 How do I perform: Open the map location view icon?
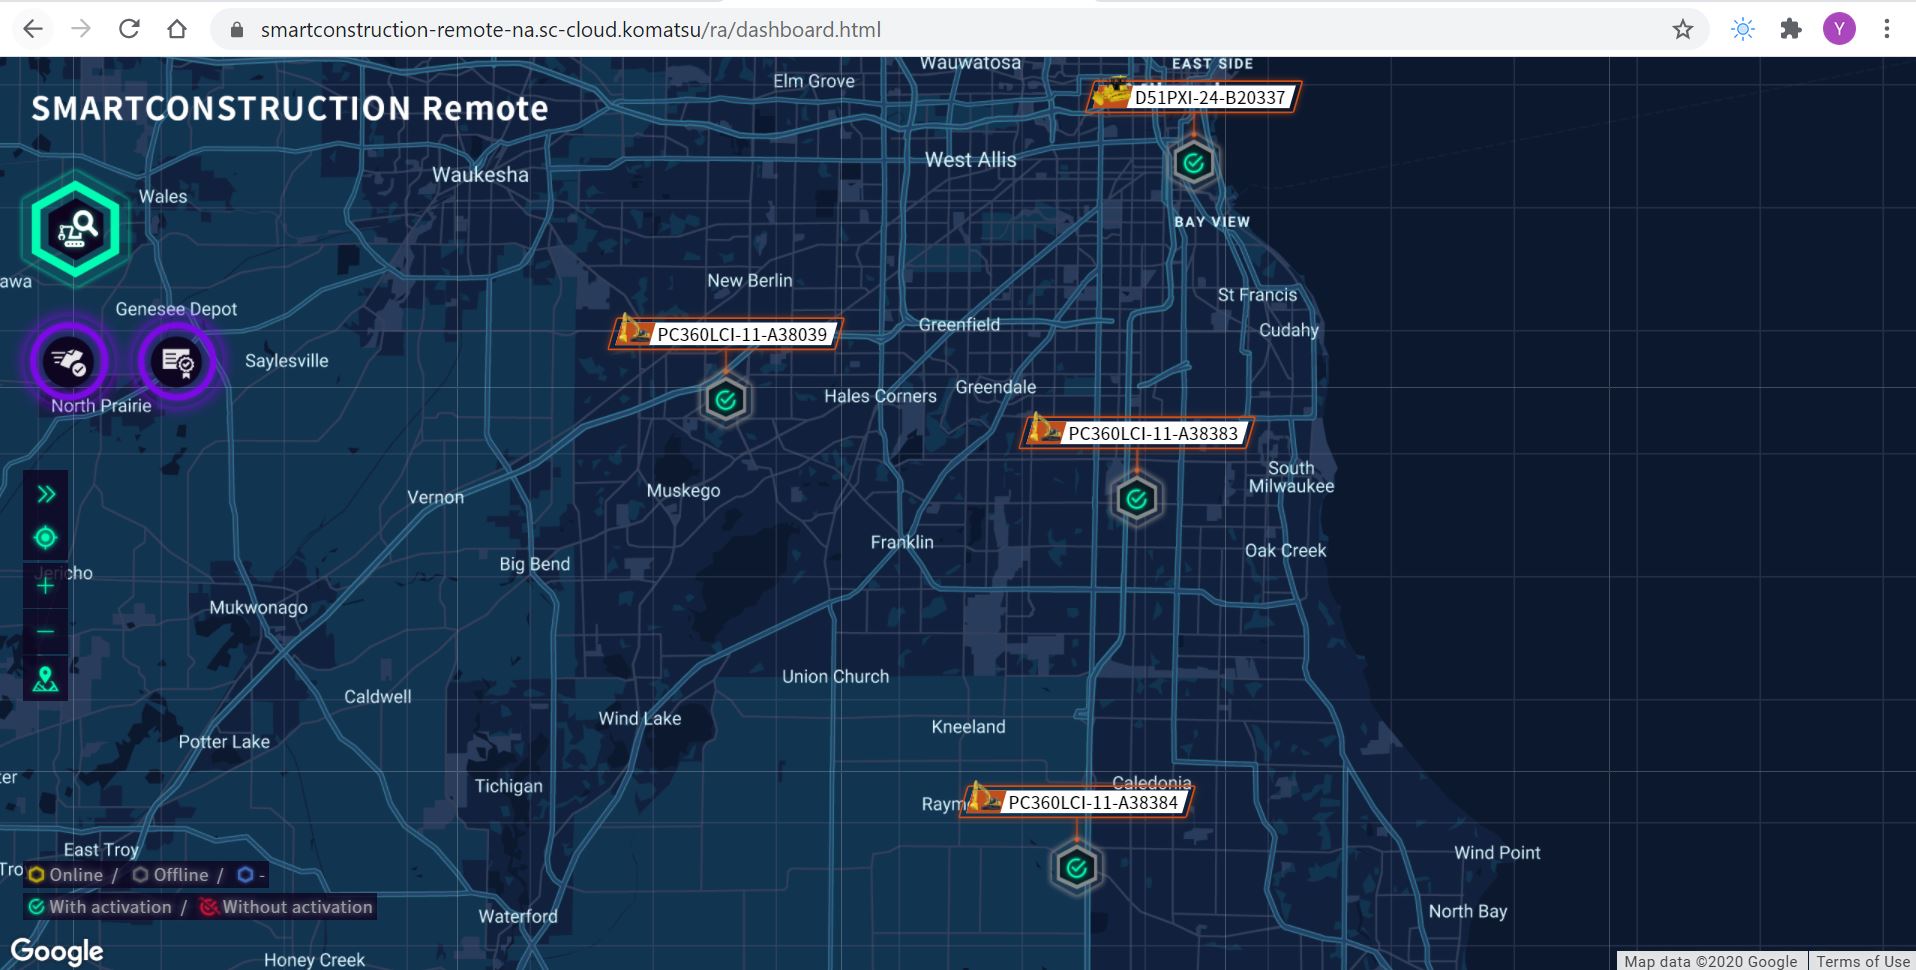[x=44, y=679]
